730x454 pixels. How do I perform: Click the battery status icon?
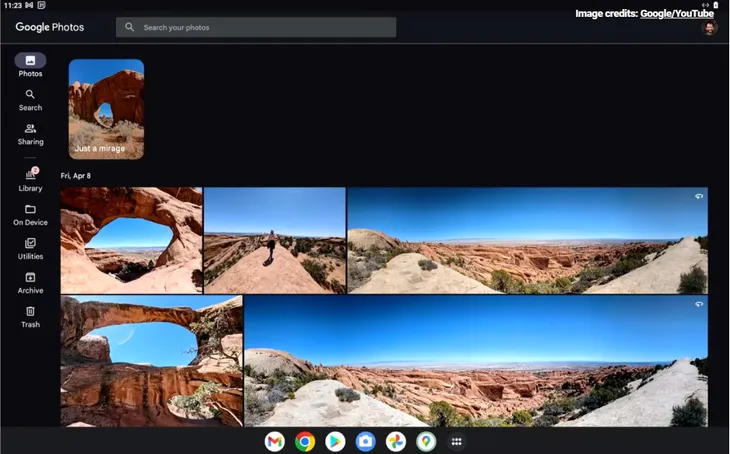pos(716,5)
